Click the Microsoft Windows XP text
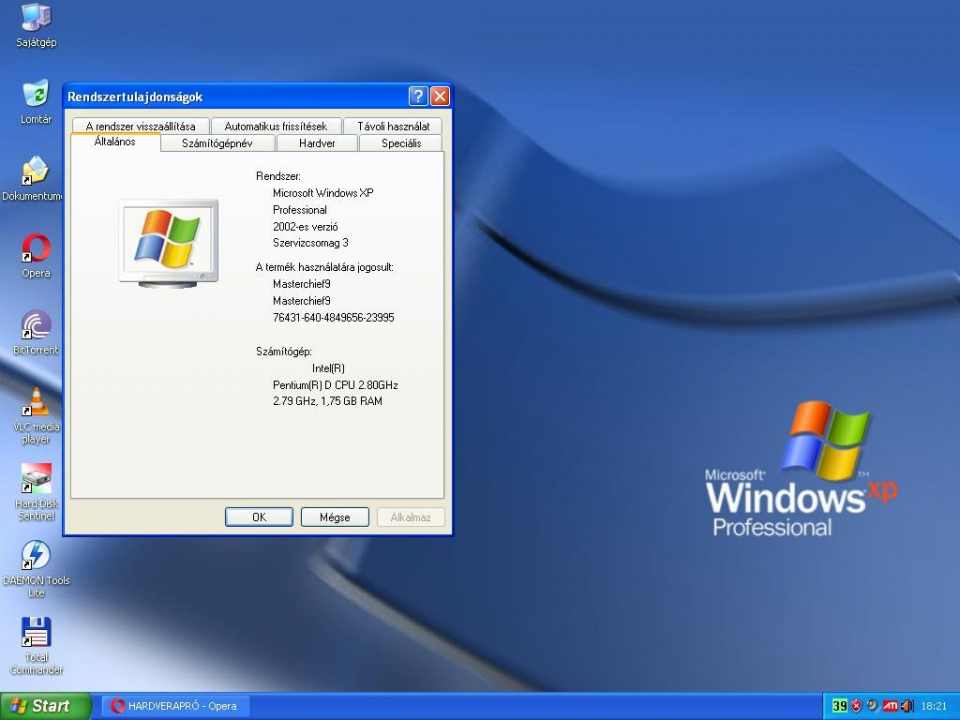The width and height of the screenshot is (960, 720). (x=323, y=192)
